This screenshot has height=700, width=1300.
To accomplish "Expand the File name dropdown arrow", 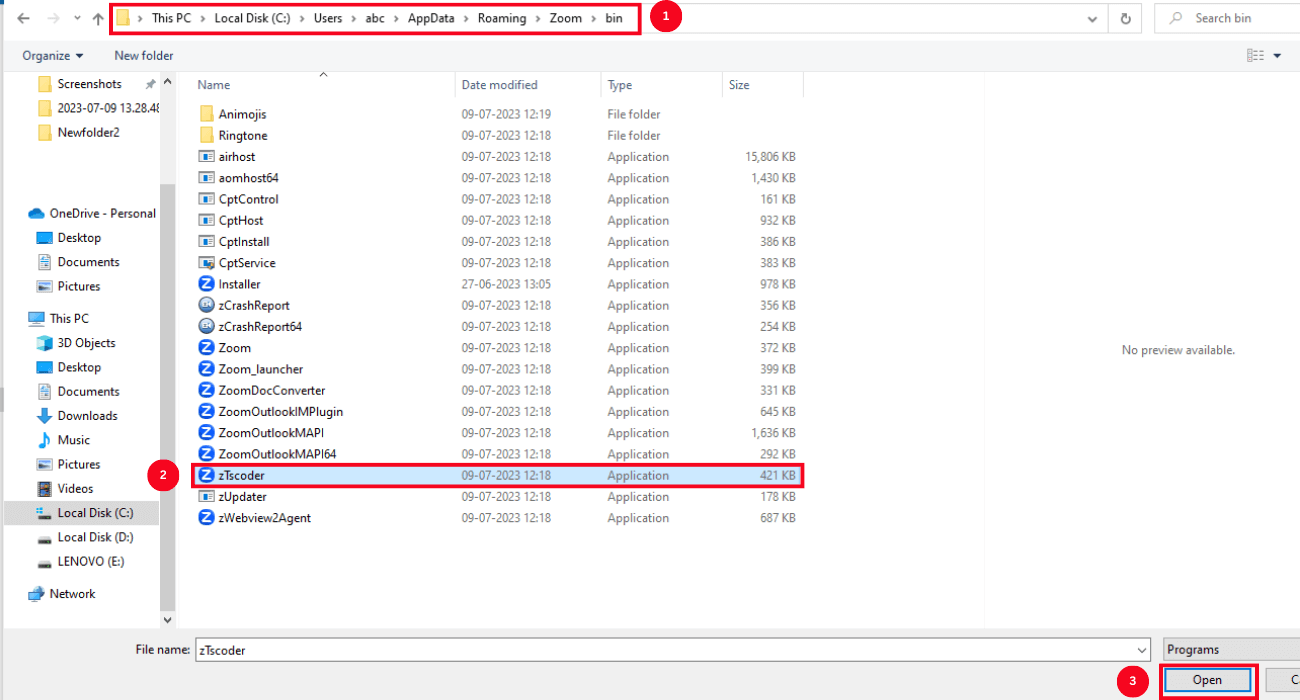I will tap(1142, 650).
